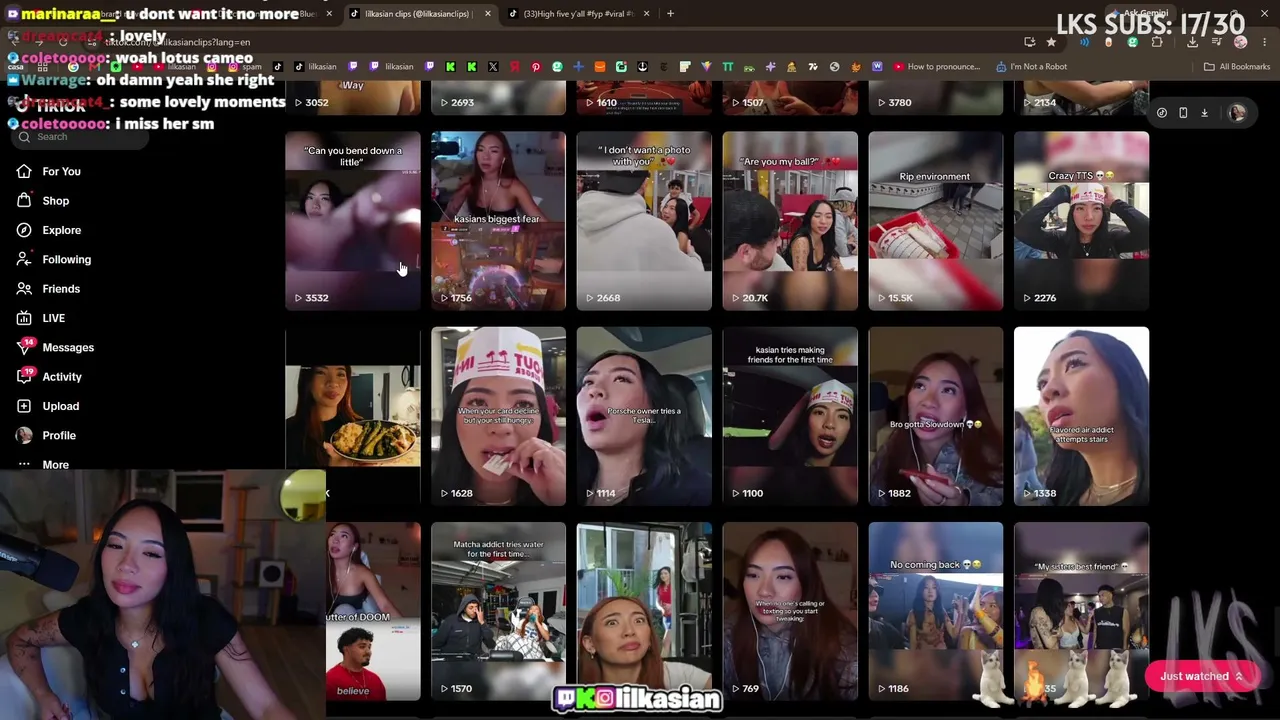Screen dimensions: 1280x720
Task: Open the "Crazy TTS" video
Action: pos(1081,221)
